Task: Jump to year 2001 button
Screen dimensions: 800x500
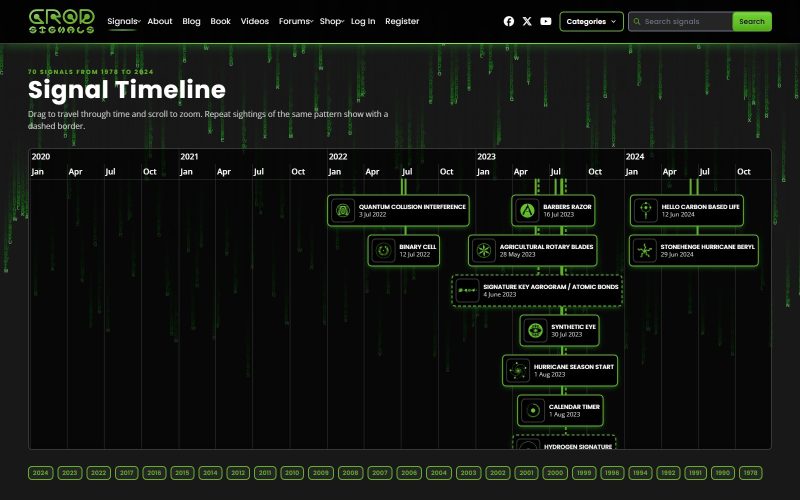Action: pyautogui.click(x=526, y=473)
